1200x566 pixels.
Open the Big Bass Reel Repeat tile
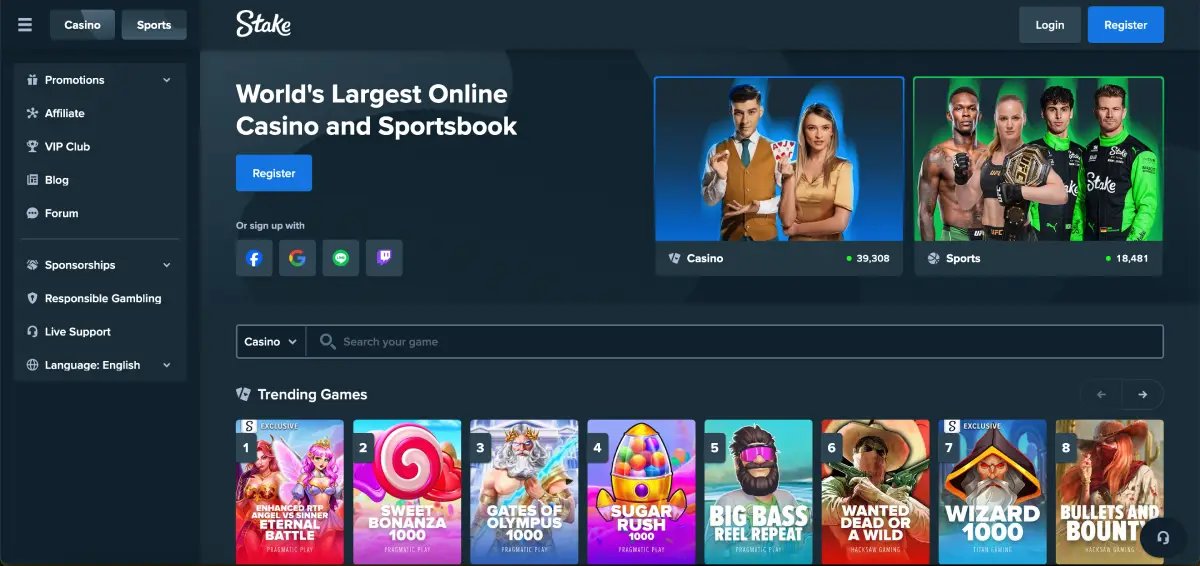pos(758,492)
